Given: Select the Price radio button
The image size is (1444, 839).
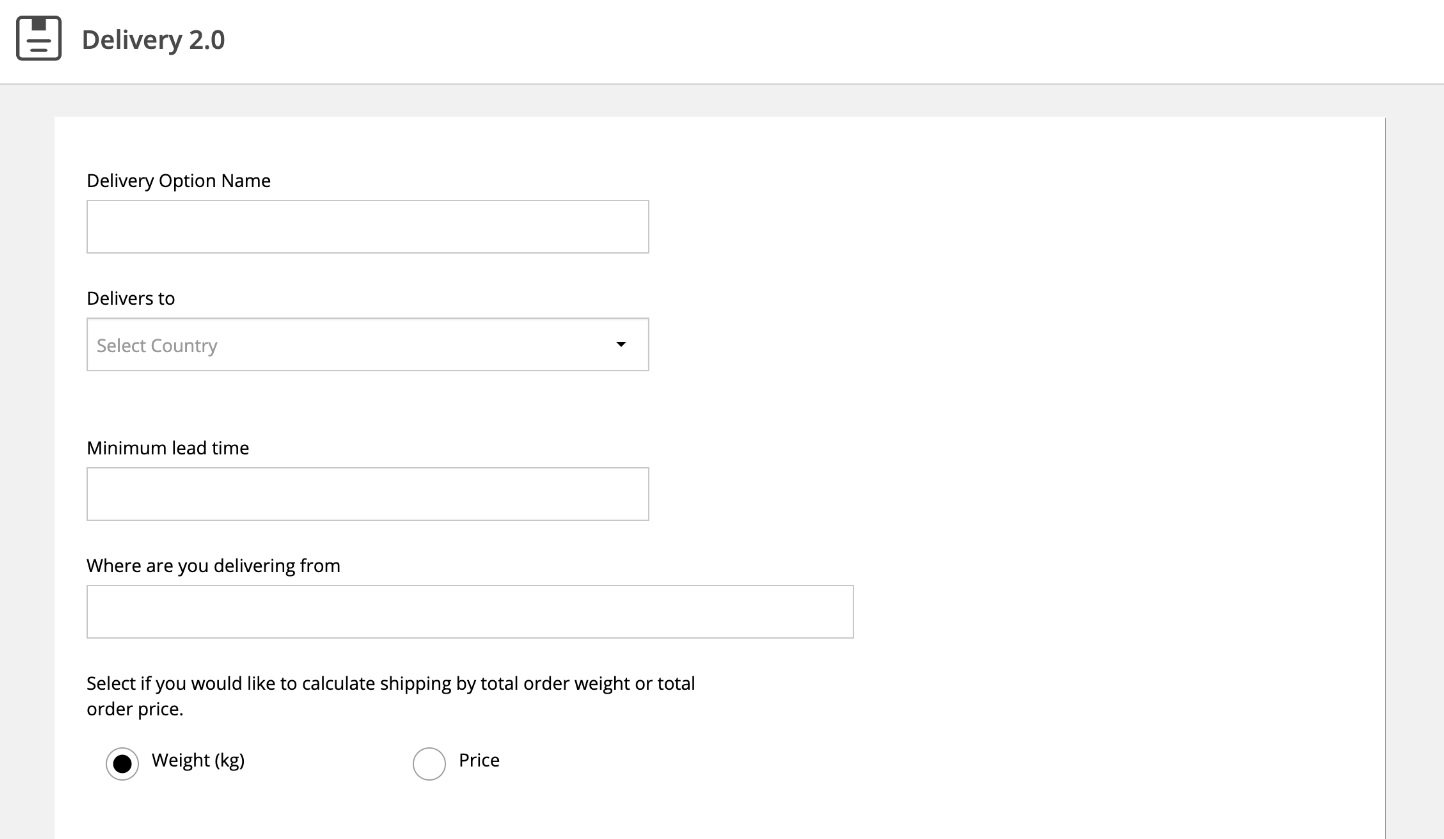Looking at the screenshot, I should pyautogui.click(x=429, y=764).
